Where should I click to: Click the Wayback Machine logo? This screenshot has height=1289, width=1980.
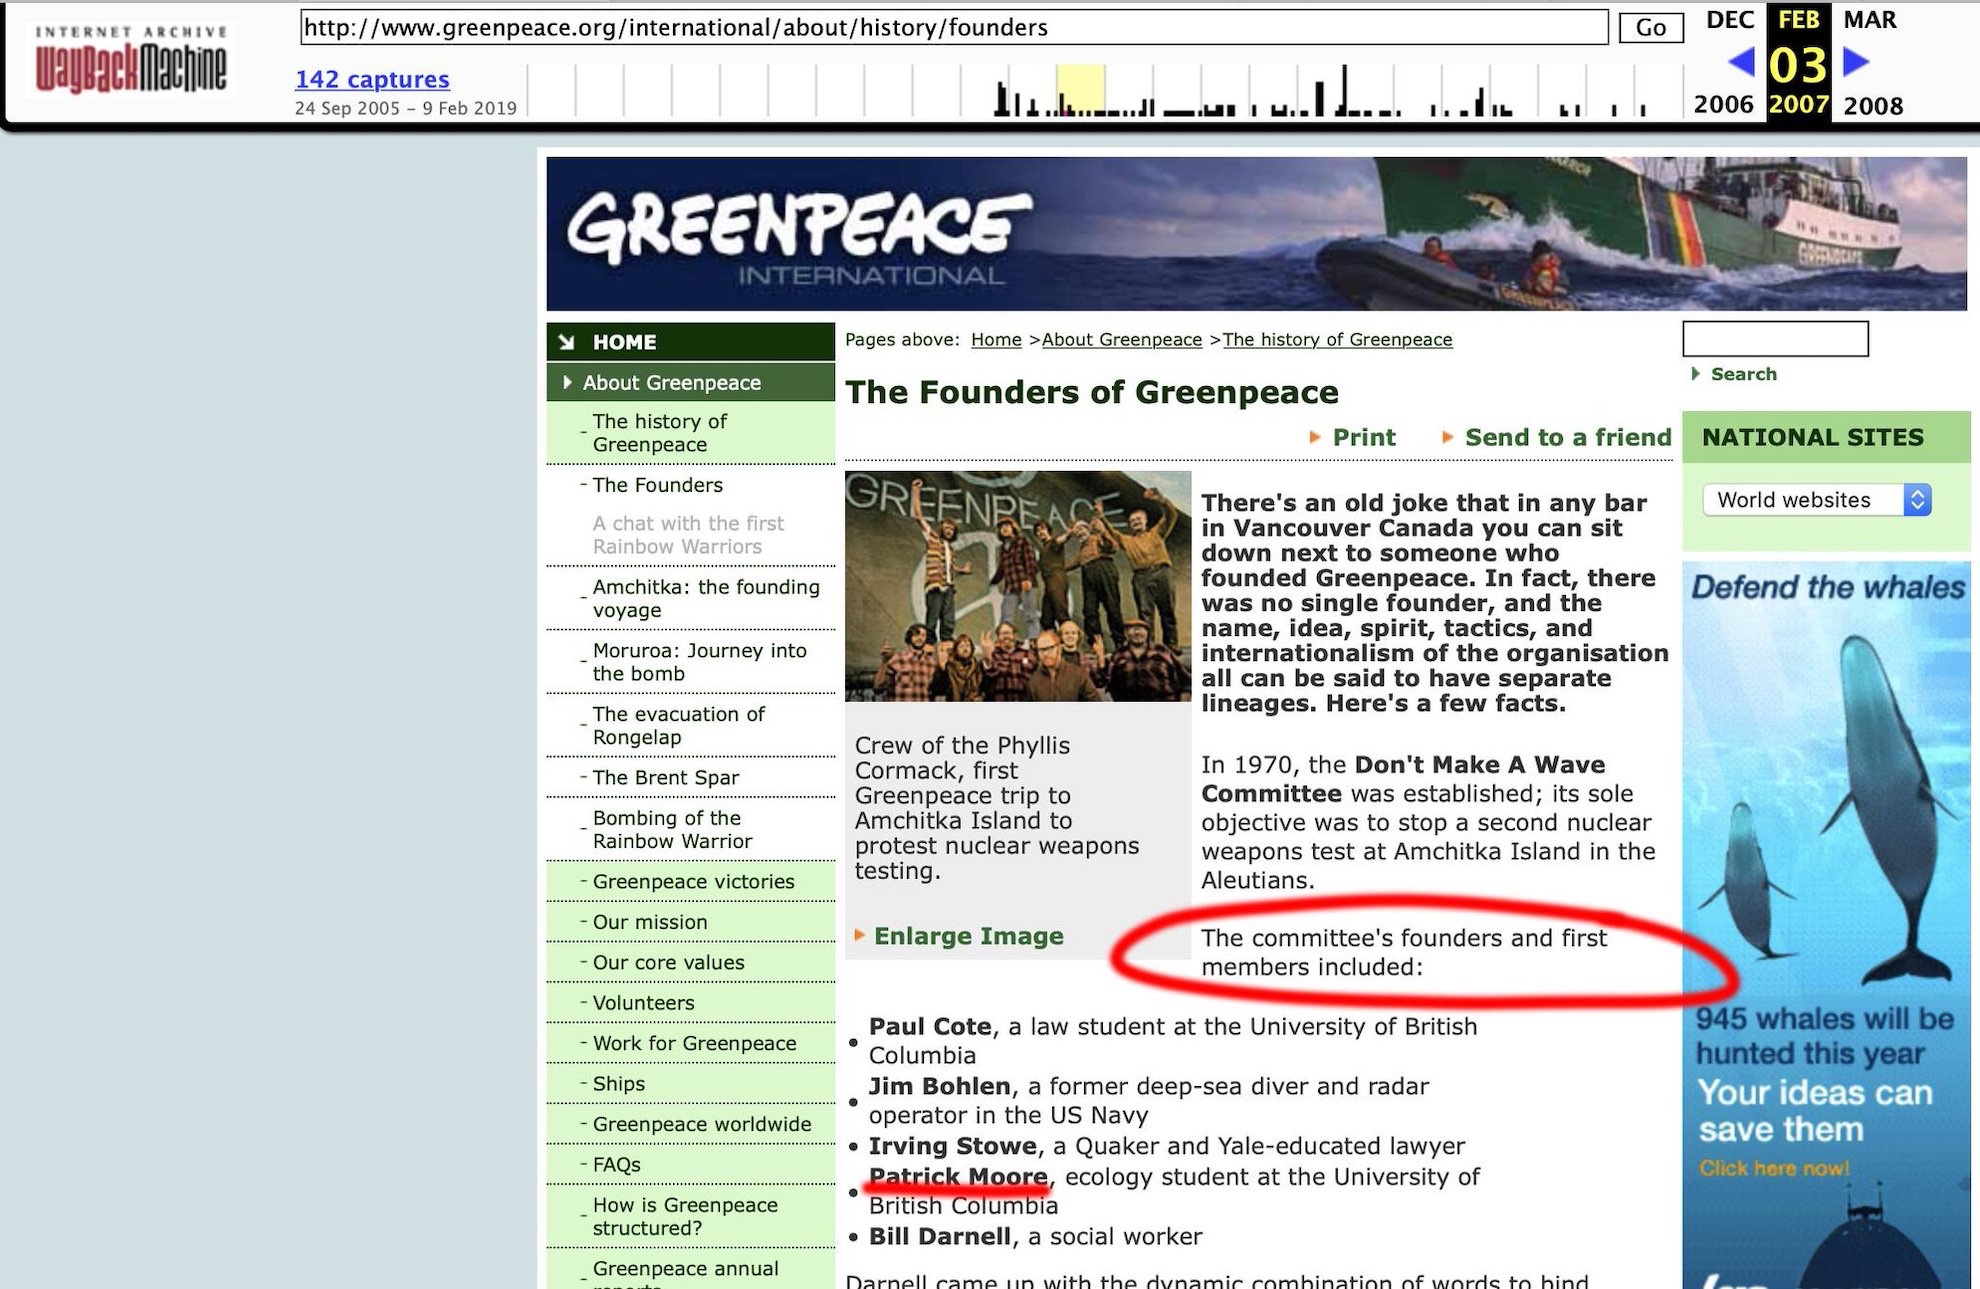(131, 61)
